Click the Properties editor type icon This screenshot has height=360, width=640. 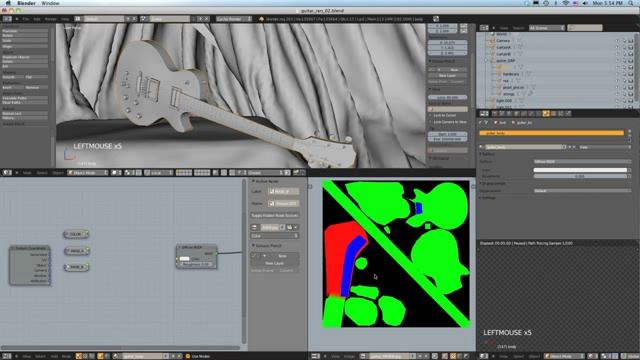point(484,113)
